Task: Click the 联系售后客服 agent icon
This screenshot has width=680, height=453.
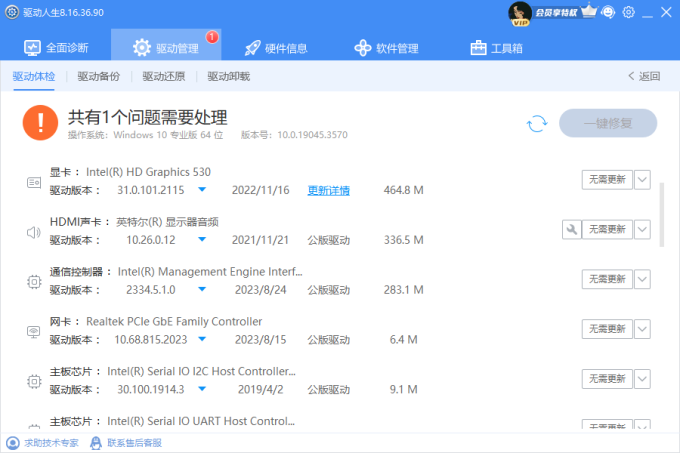Action: (96, 443)
